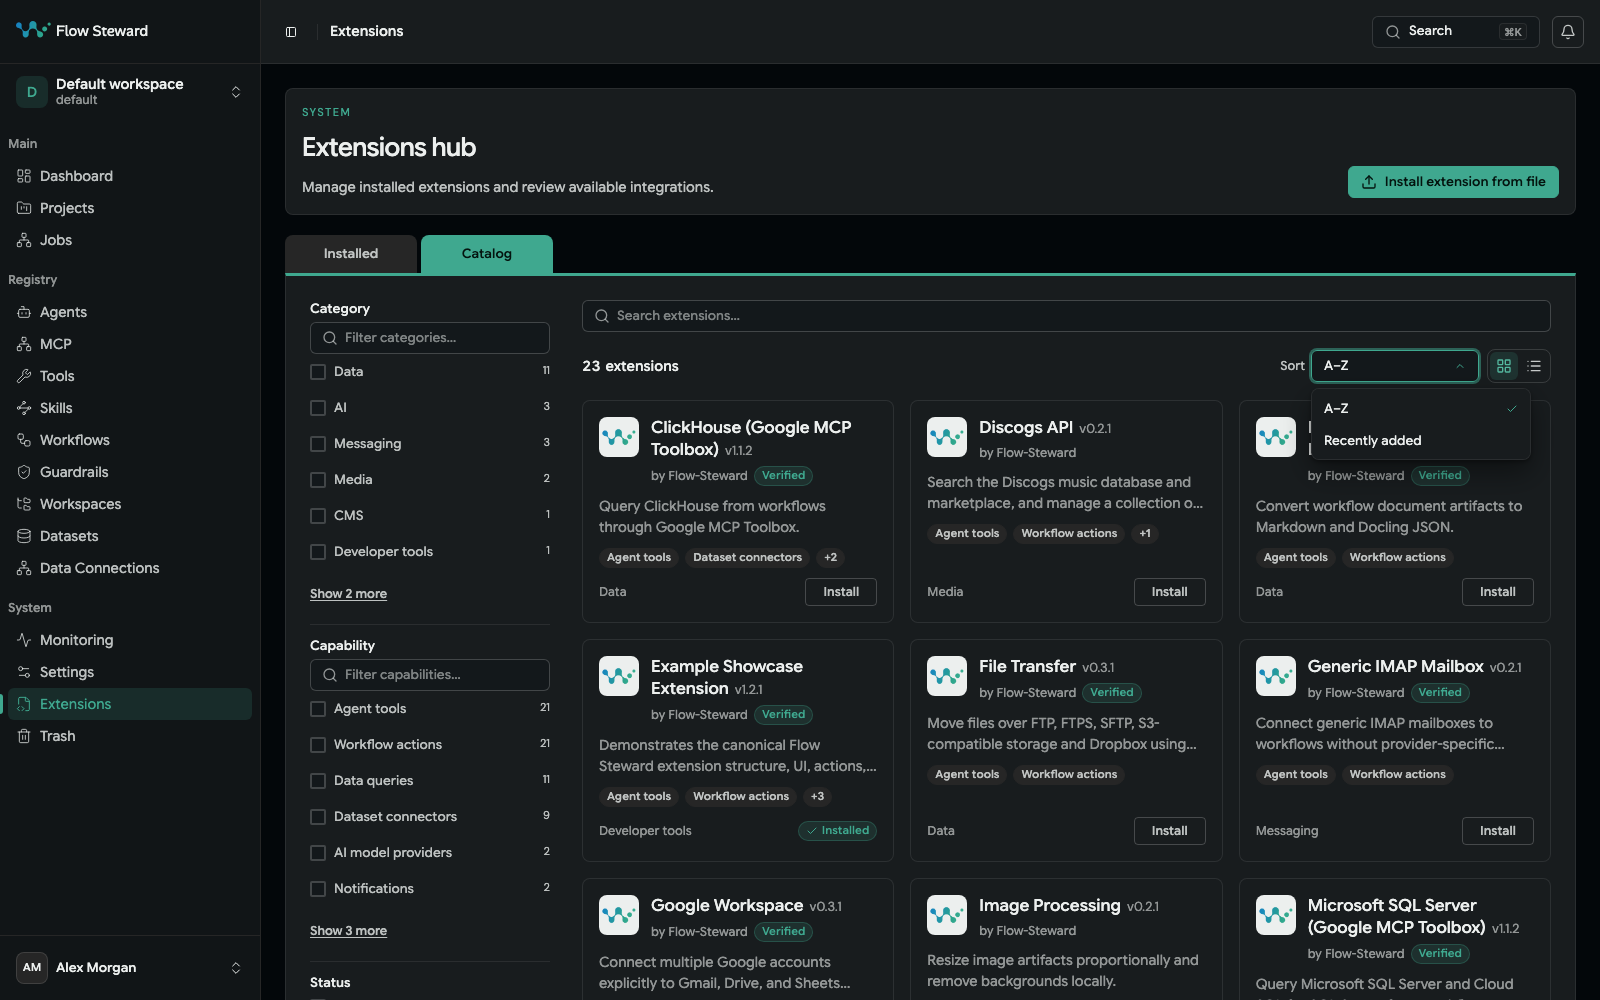Viewport: 1600px width, 1000px height.
Task: Expand the Alex Morgan user menu
Action: pos(130,967)
